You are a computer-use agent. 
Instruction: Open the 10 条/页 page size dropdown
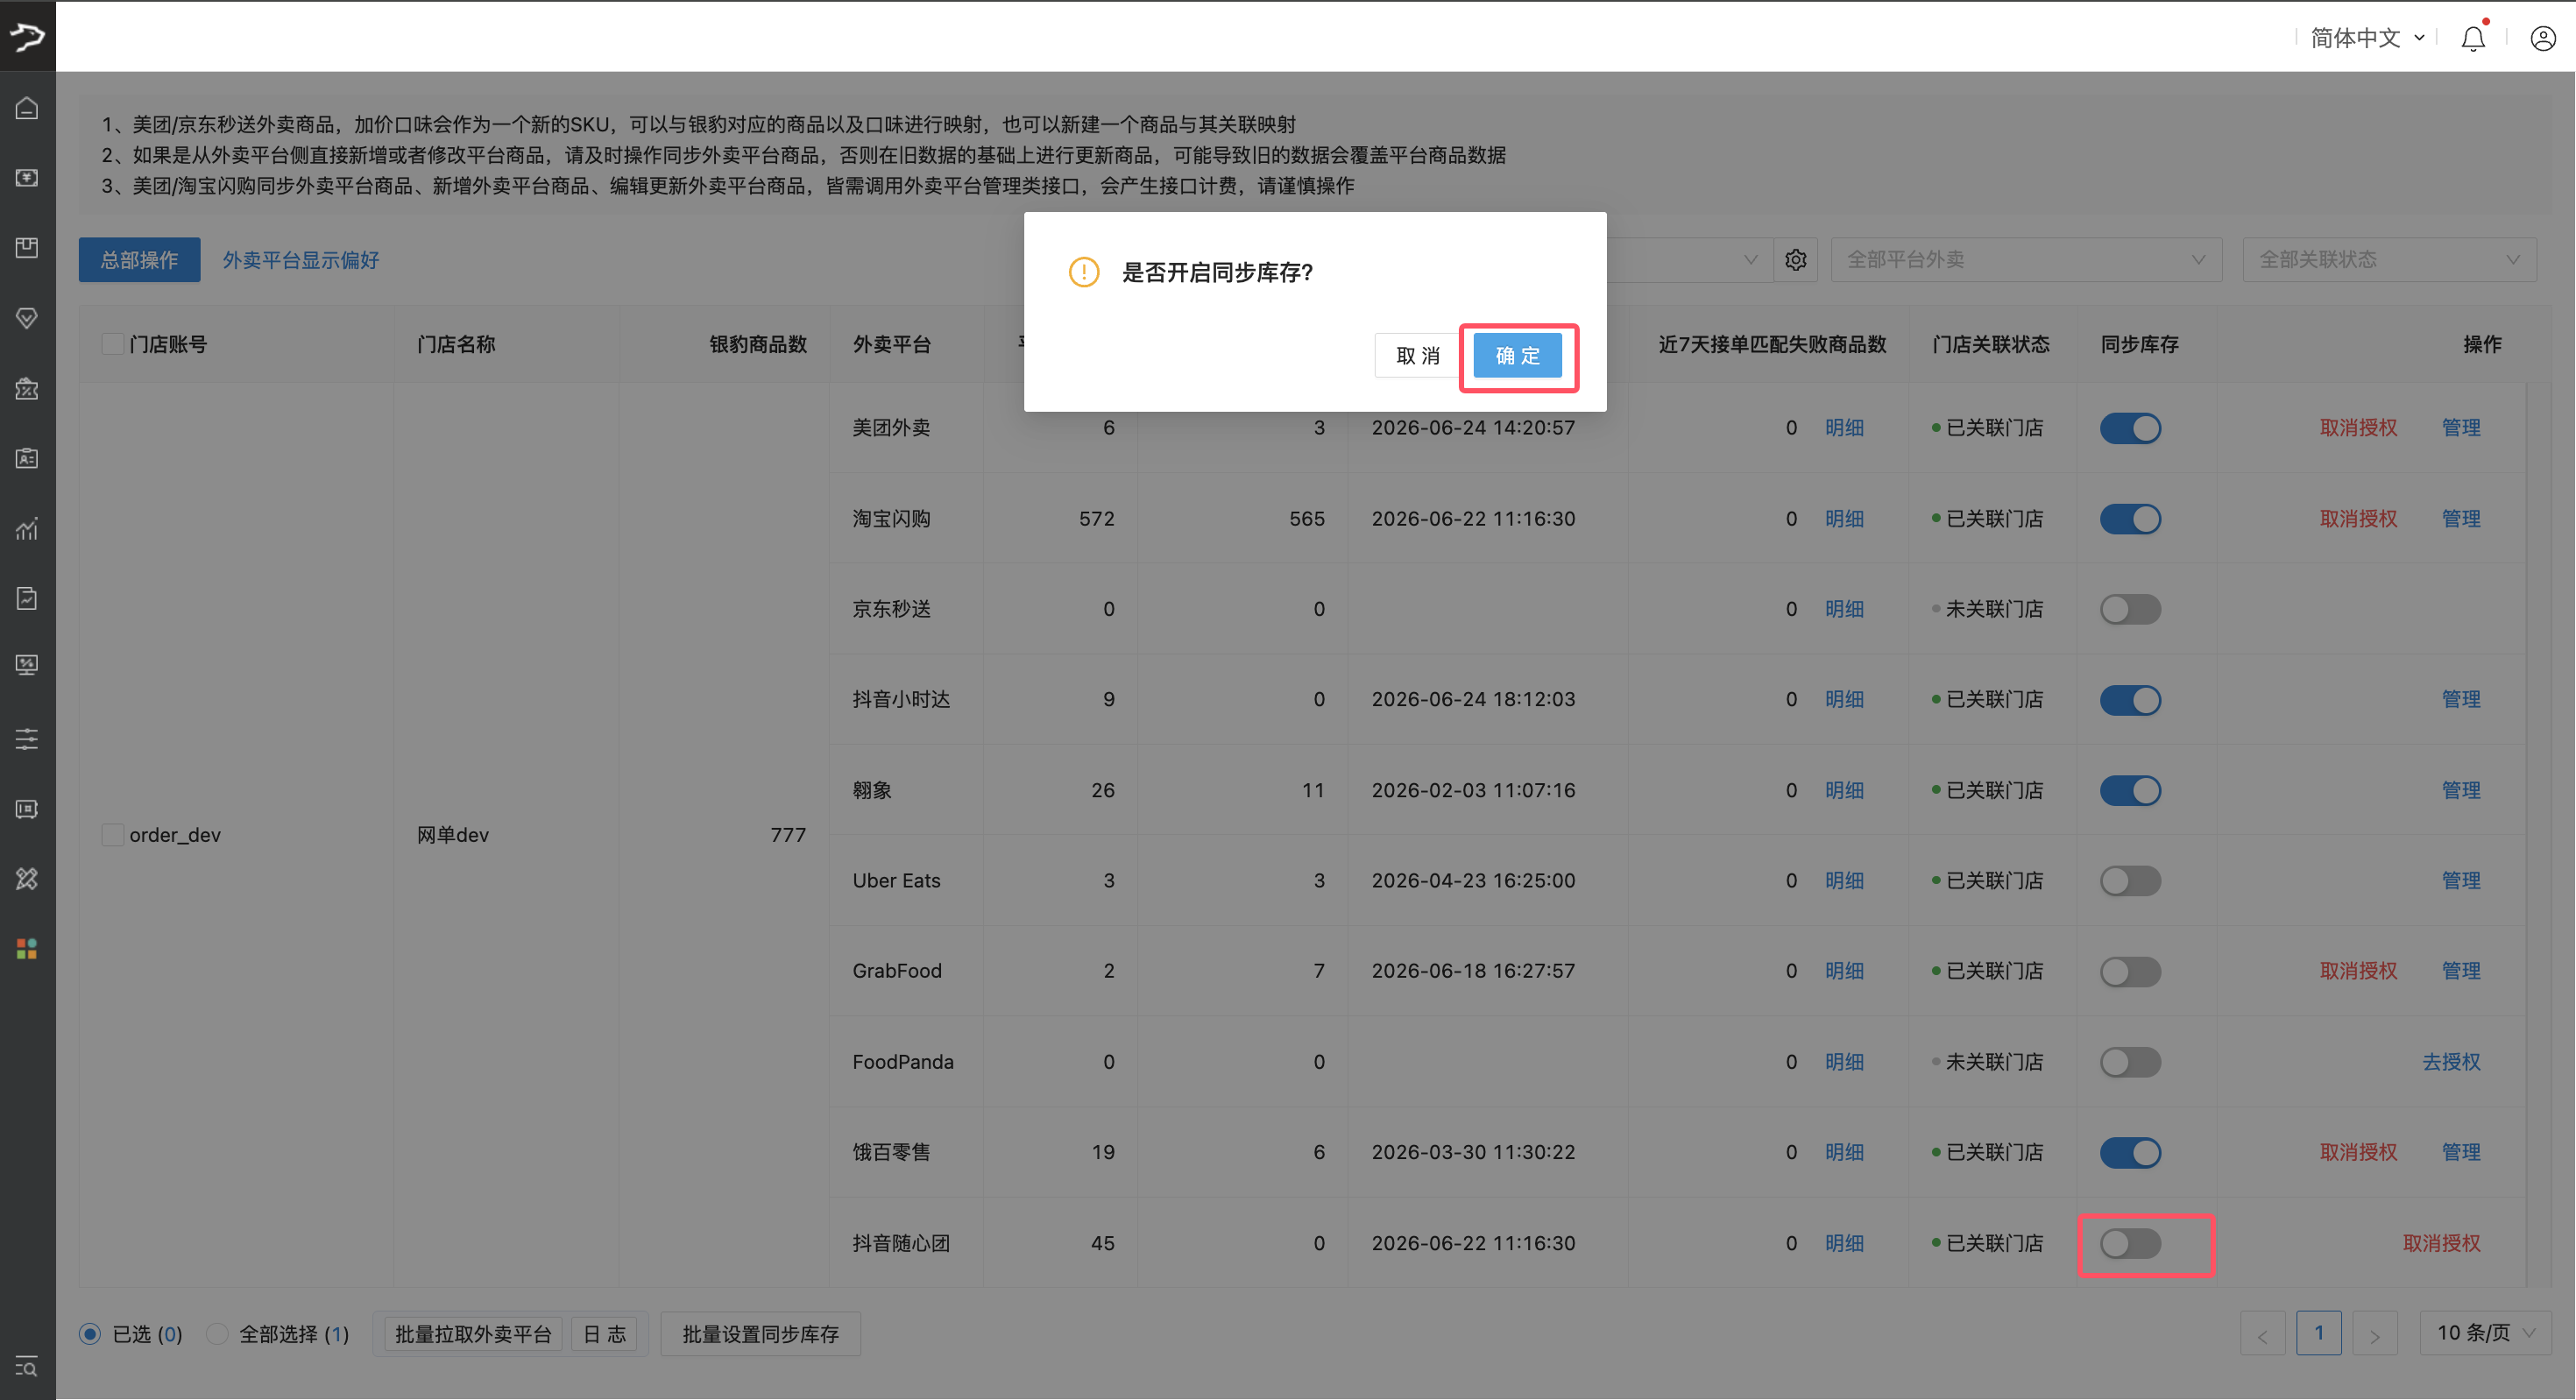[2485, 1333]
